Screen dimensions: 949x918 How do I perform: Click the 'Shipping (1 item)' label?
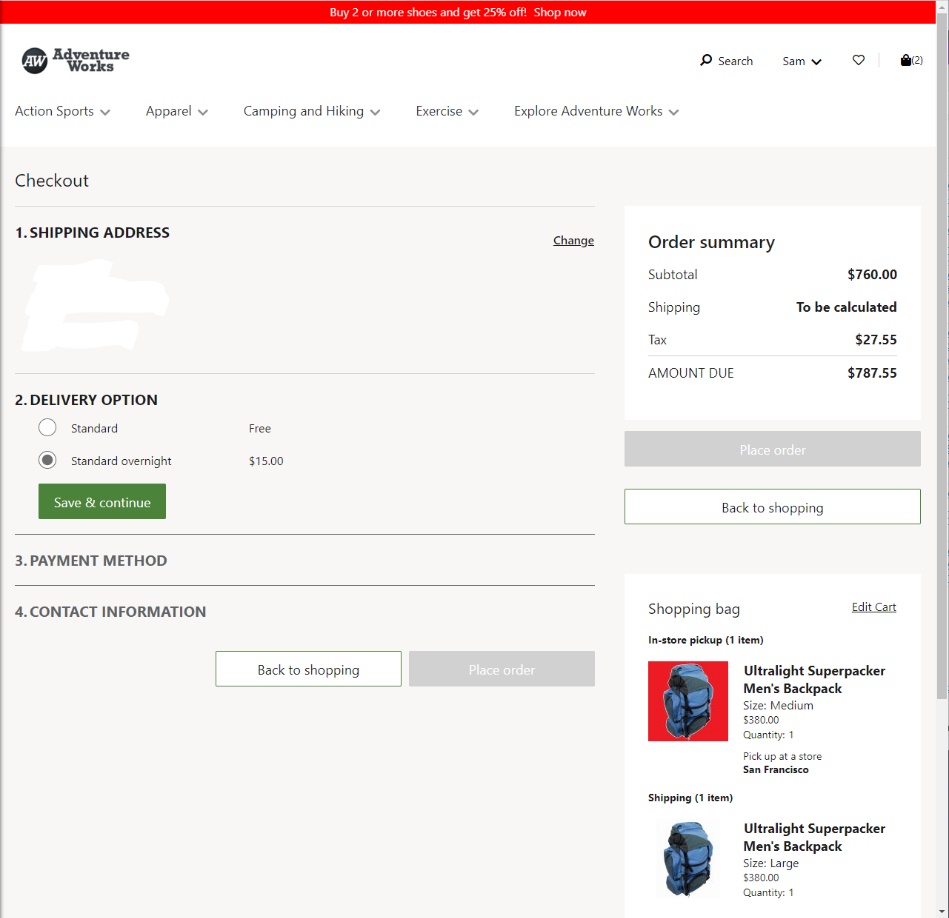(691, 798)
